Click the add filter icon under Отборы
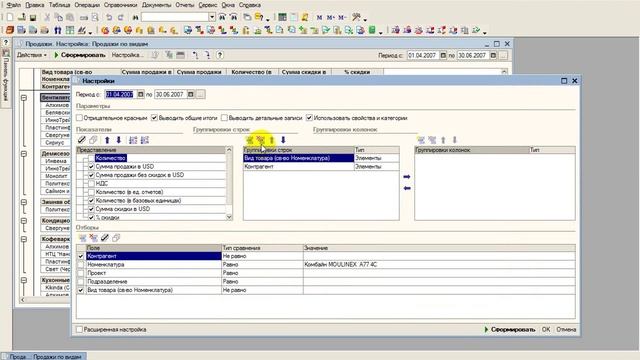 83,238
